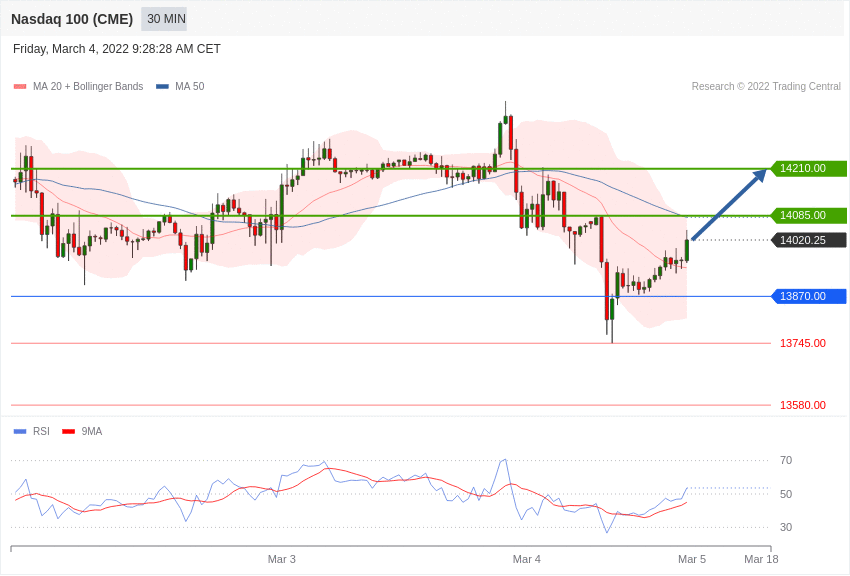Click the Nasdaq 100 (CME) title
Image resolution: width=850 pixels, height=576 pixels.
pyautogui.click(x=72, y=19)
